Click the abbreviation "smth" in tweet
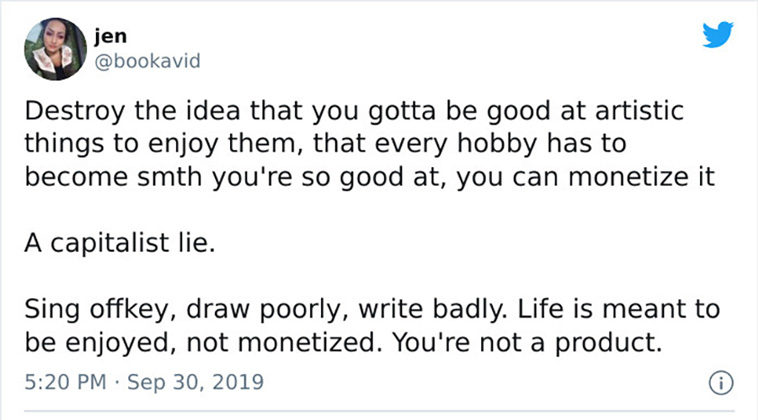This screenshot has width=758, height=420. point(169,176)
